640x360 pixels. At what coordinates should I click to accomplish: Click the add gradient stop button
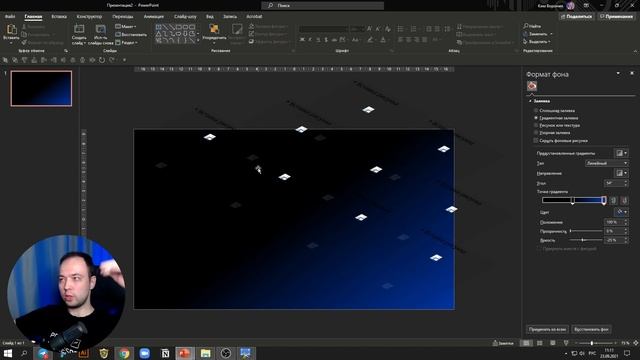click(613, 200)
